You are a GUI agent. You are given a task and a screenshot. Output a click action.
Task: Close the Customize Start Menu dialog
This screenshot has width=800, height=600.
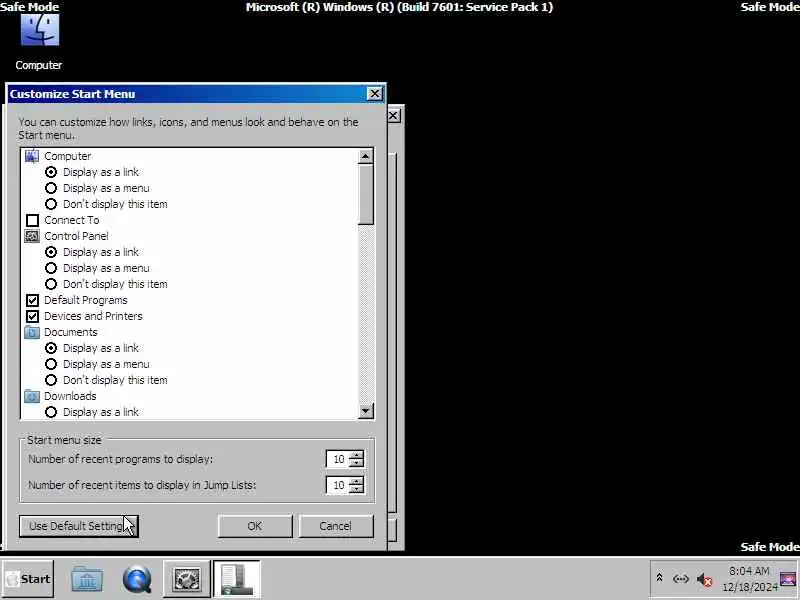click(374, 94)
